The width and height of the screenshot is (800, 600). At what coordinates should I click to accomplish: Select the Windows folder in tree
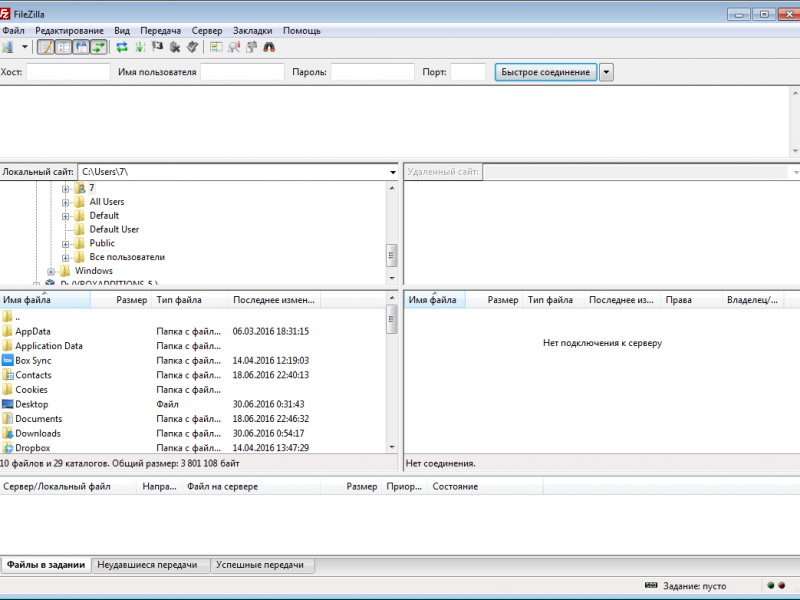(93, 271)
